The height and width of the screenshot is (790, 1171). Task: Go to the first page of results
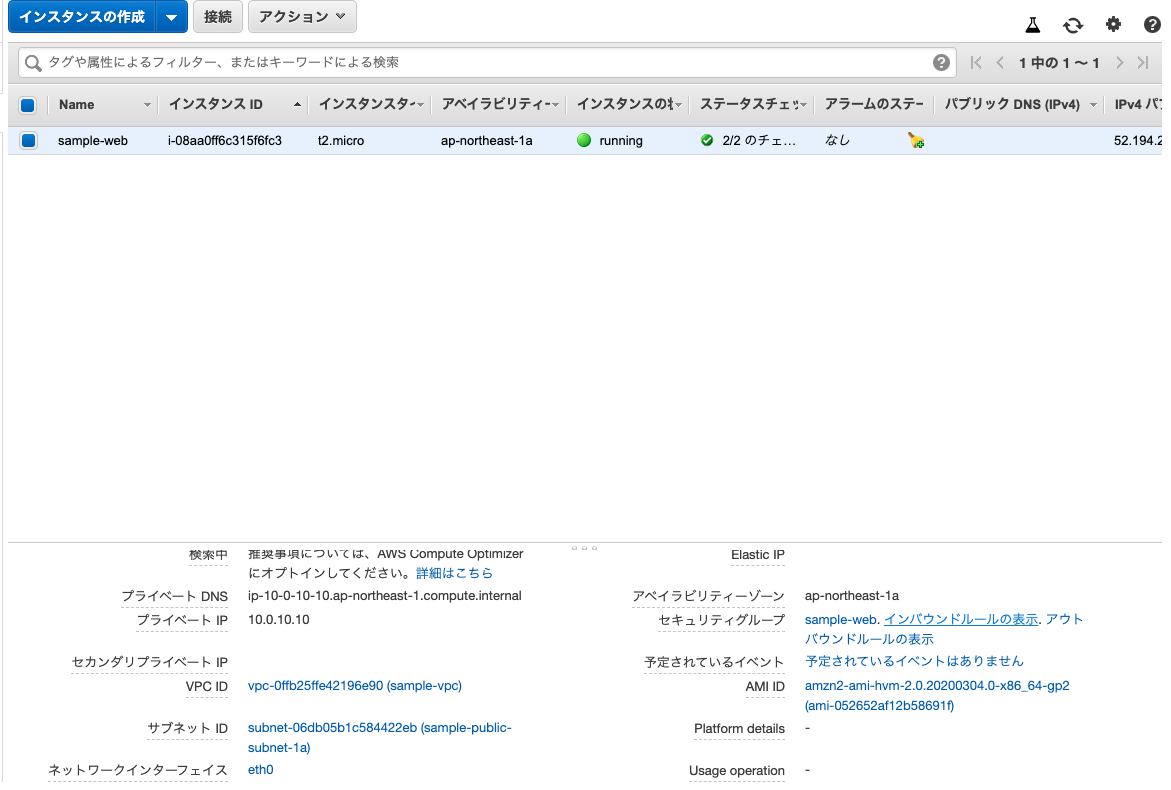pyautogui.click(x=977, y=63)
